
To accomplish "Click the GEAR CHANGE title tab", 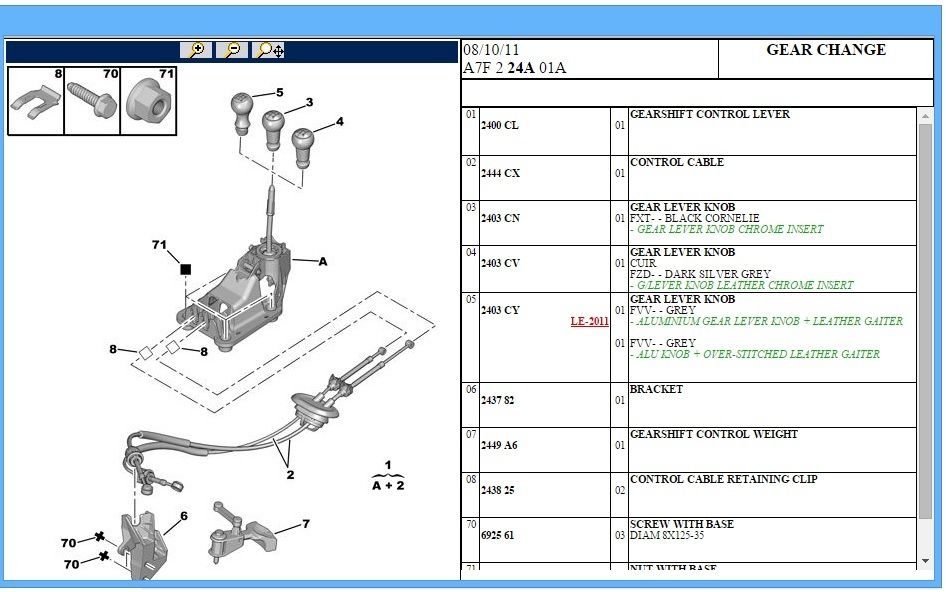I will pos(826,49).
